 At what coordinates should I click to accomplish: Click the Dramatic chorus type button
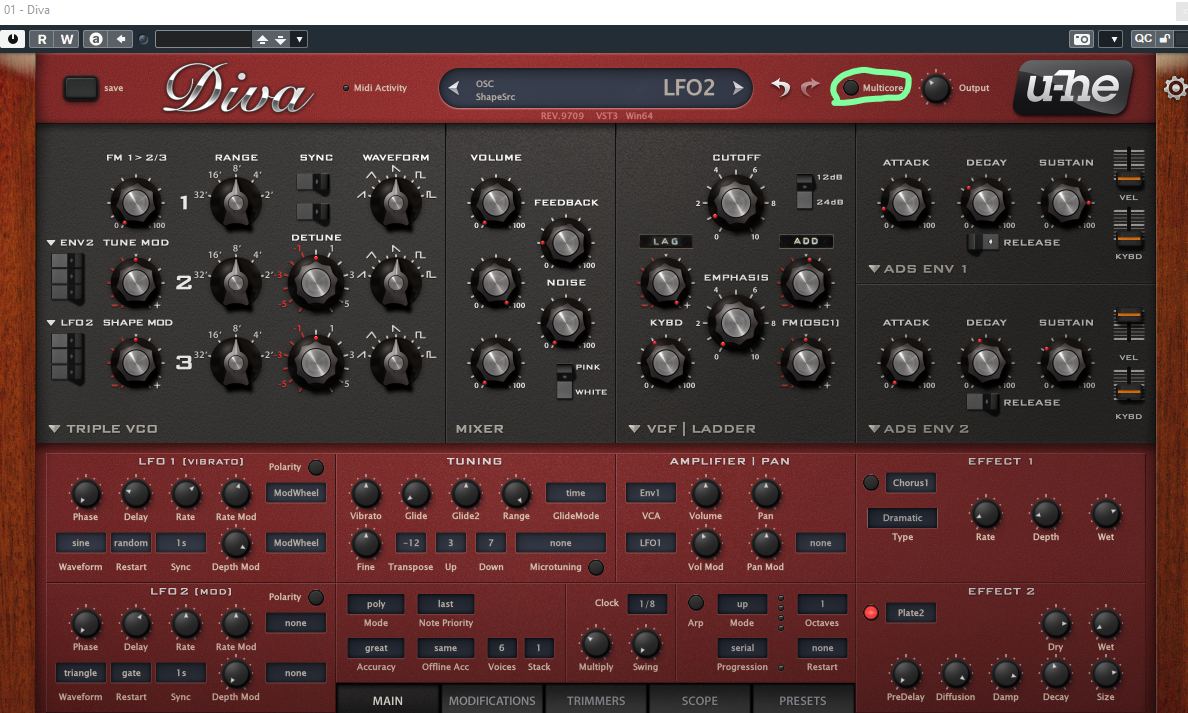(902, 518)
